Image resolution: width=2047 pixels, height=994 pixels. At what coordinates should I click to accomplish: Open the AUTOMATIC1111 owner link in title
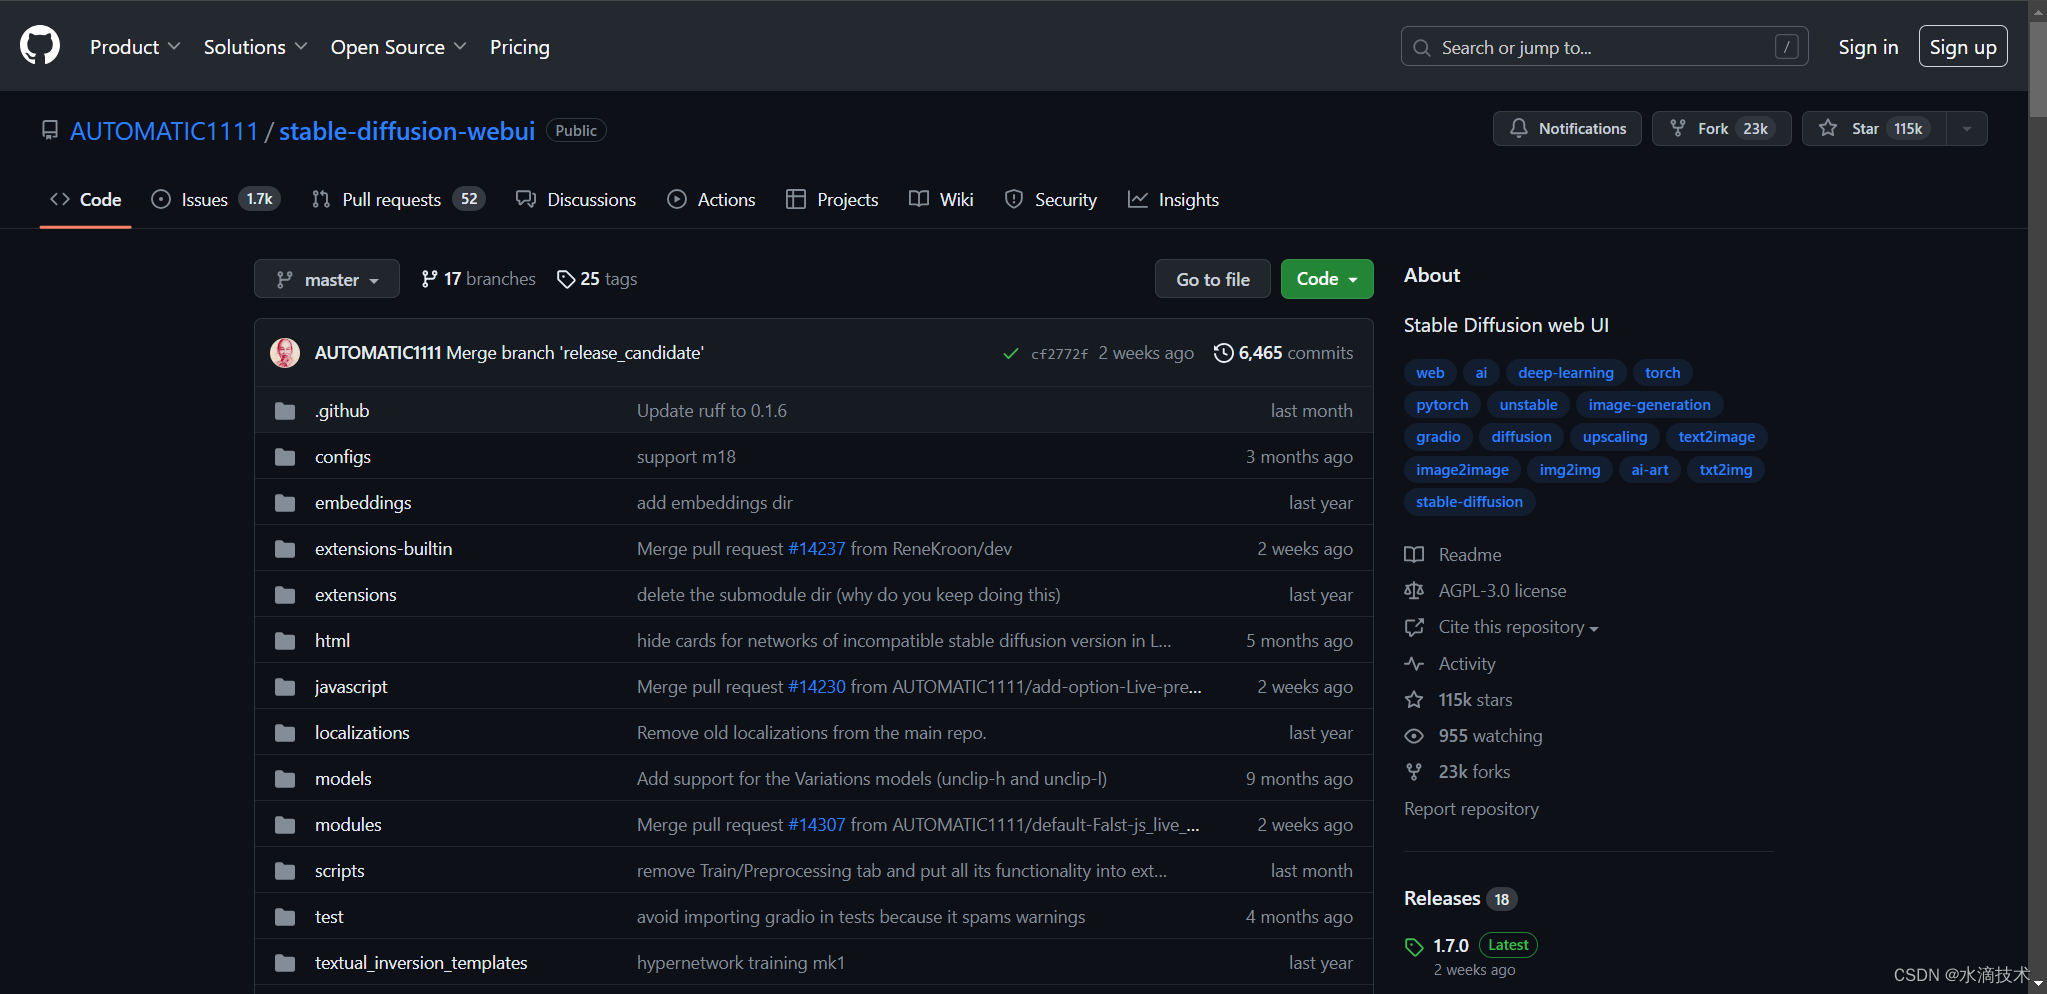[164, 131]
